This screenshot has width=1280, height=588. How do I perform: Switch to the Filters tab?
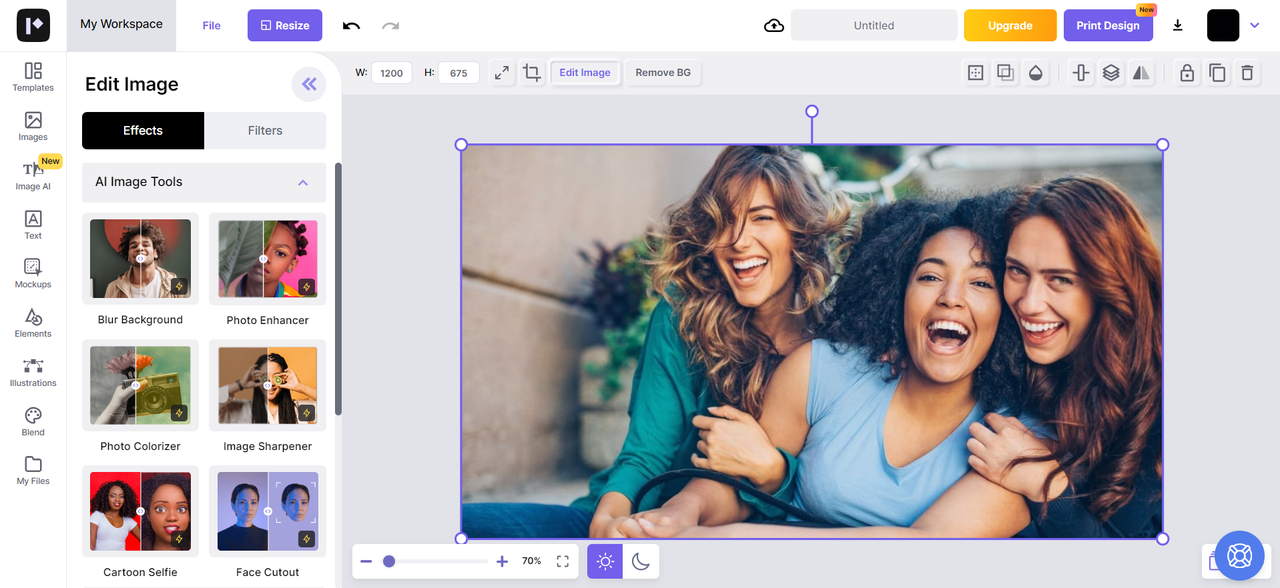(x=265, y=131)
